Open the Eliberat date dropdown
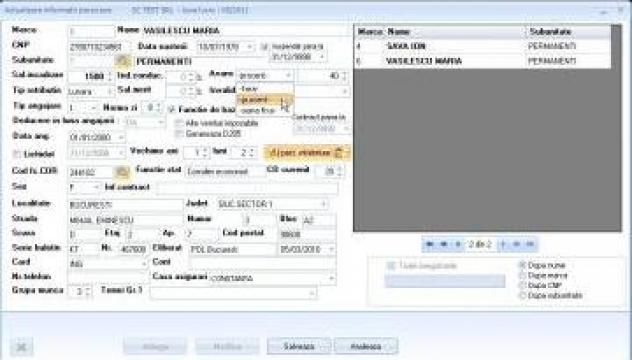 click(x=331, y=250)
